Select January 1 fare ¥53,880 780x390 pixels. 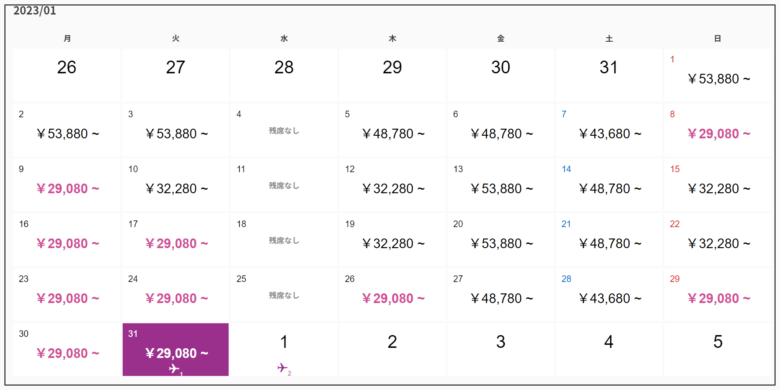point(718,79)
